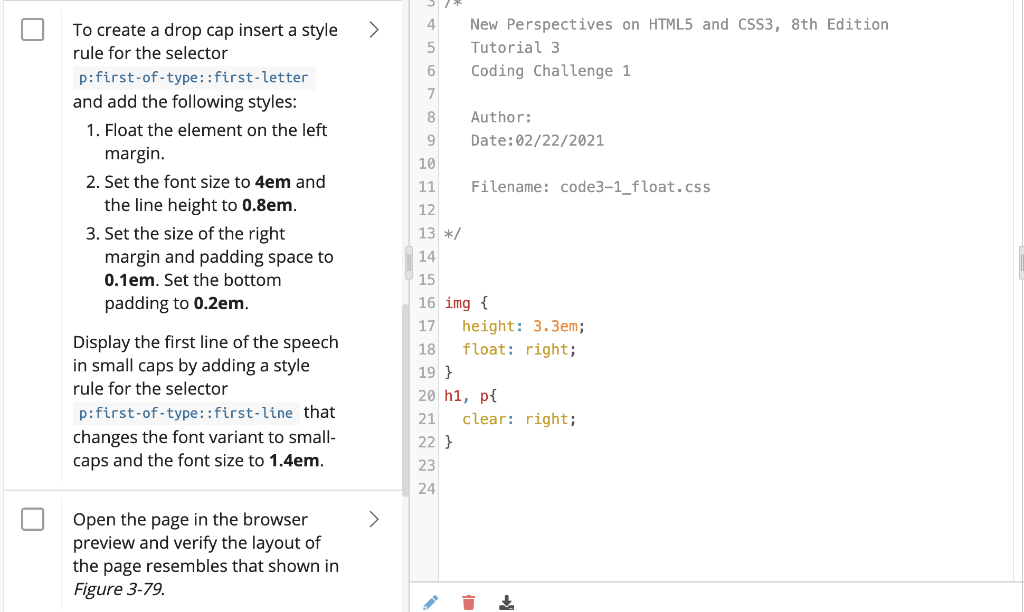This screenshot has width=1024, height=612.
Task: Click the p:first-of-type::first-line selector code
Action: [186, 413]
